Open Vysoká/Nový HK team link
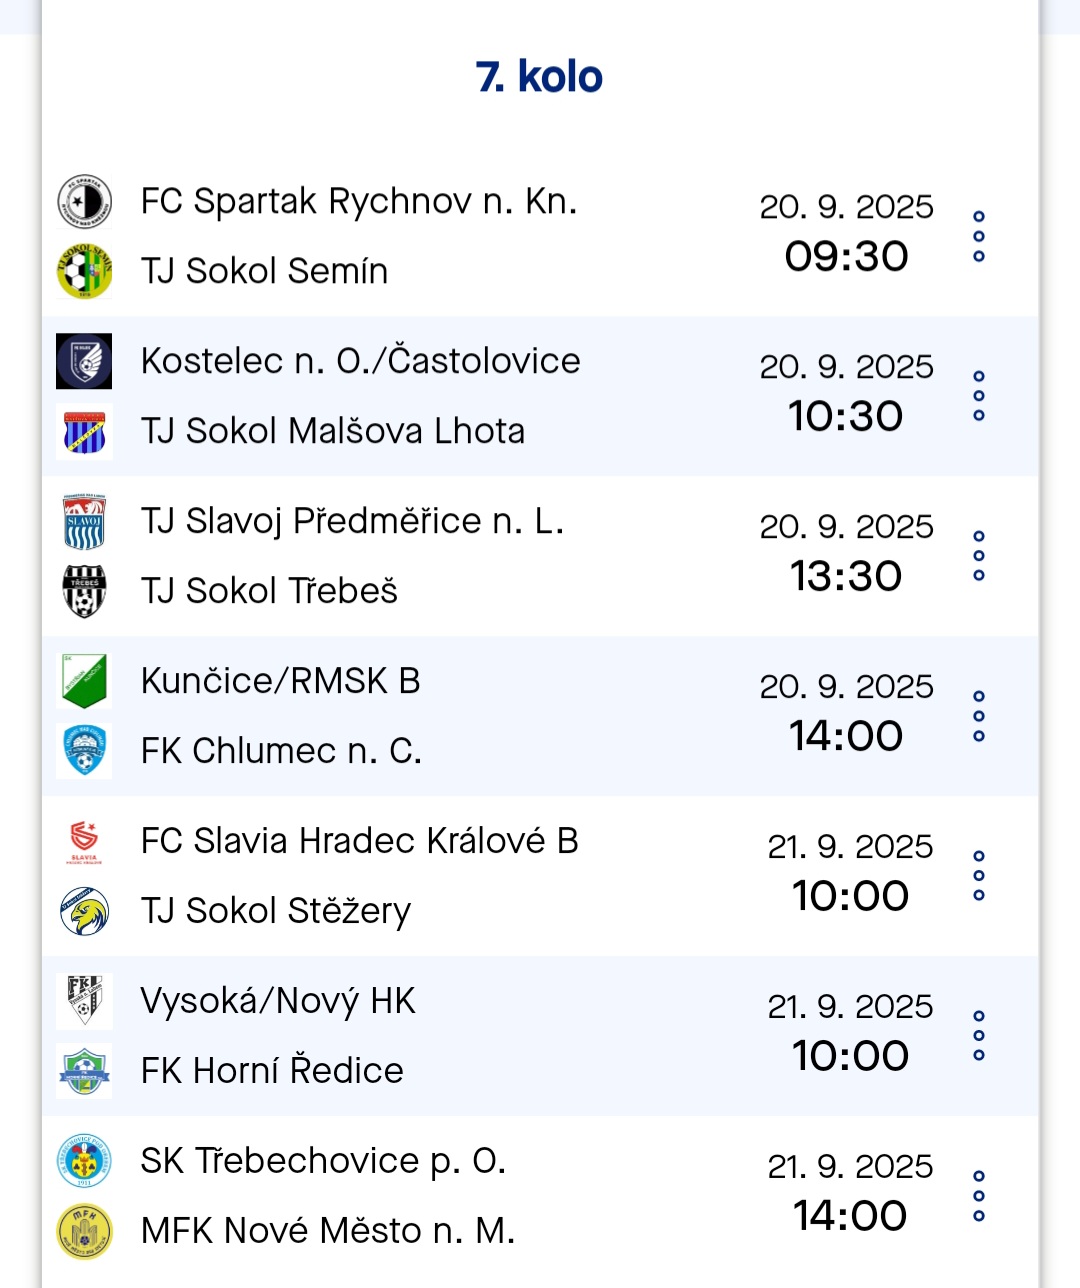Viewport: 1080px width, 1288px height. (x=278, y=1001)
